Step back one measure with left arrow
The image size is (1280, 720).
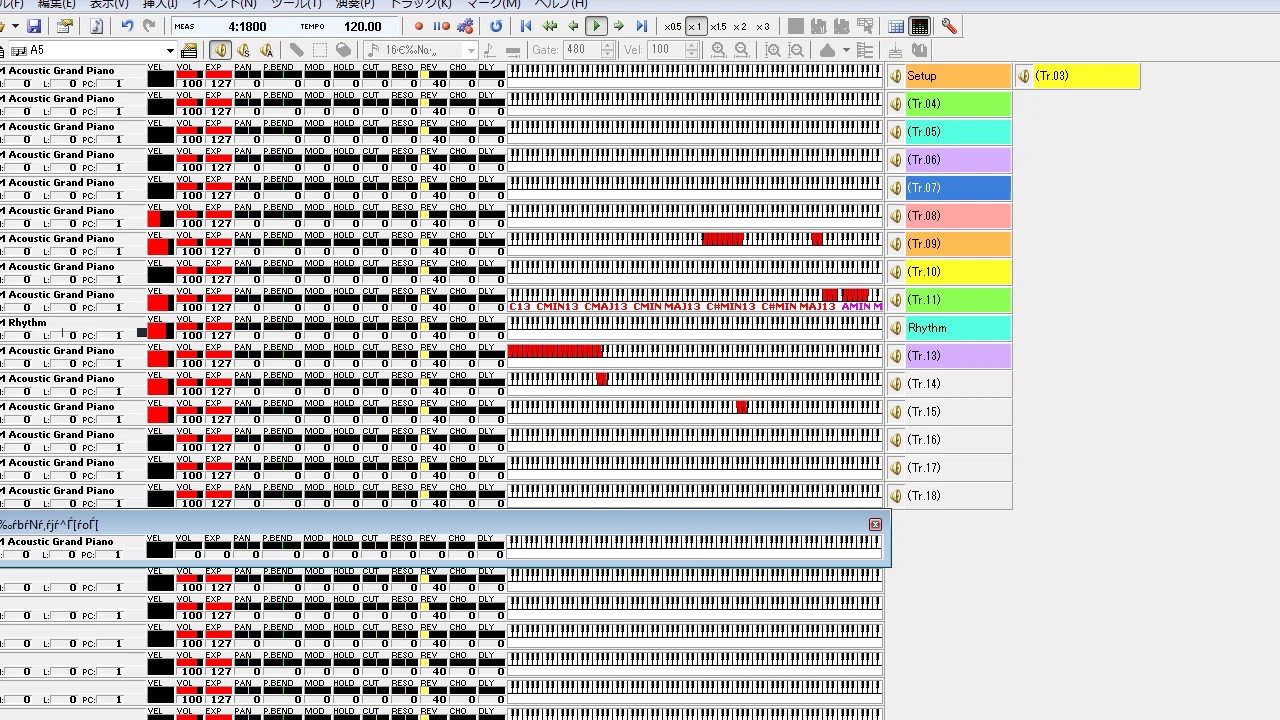[573, 26]
